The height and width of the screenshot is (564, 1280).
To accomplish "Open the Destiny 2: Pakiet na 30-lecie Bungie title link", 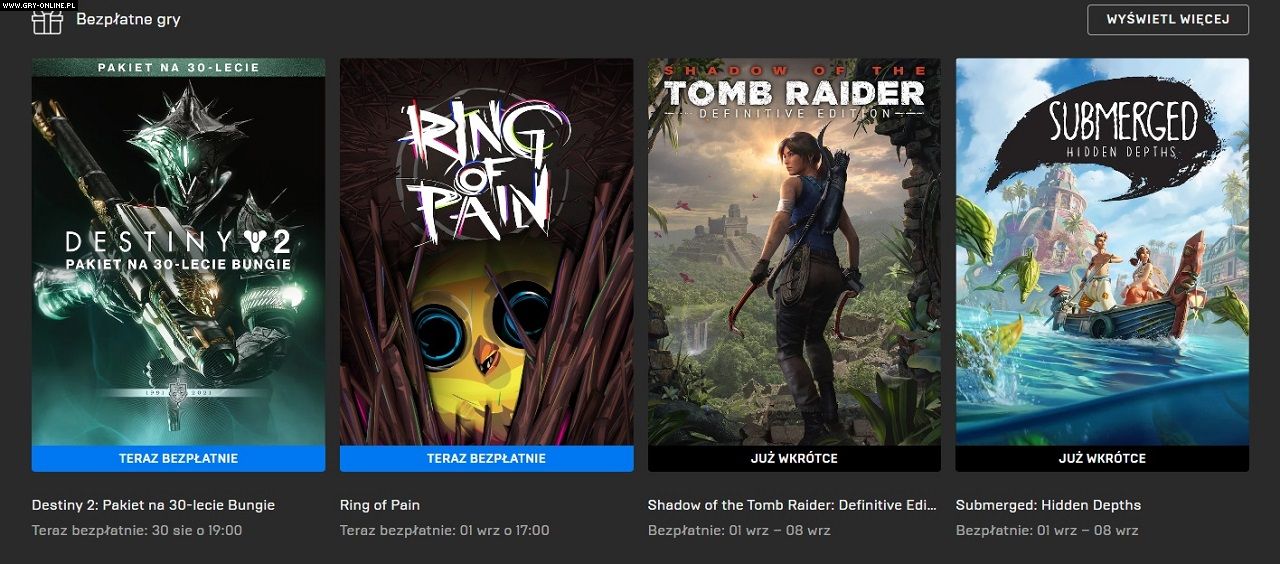I will point(153,505).
